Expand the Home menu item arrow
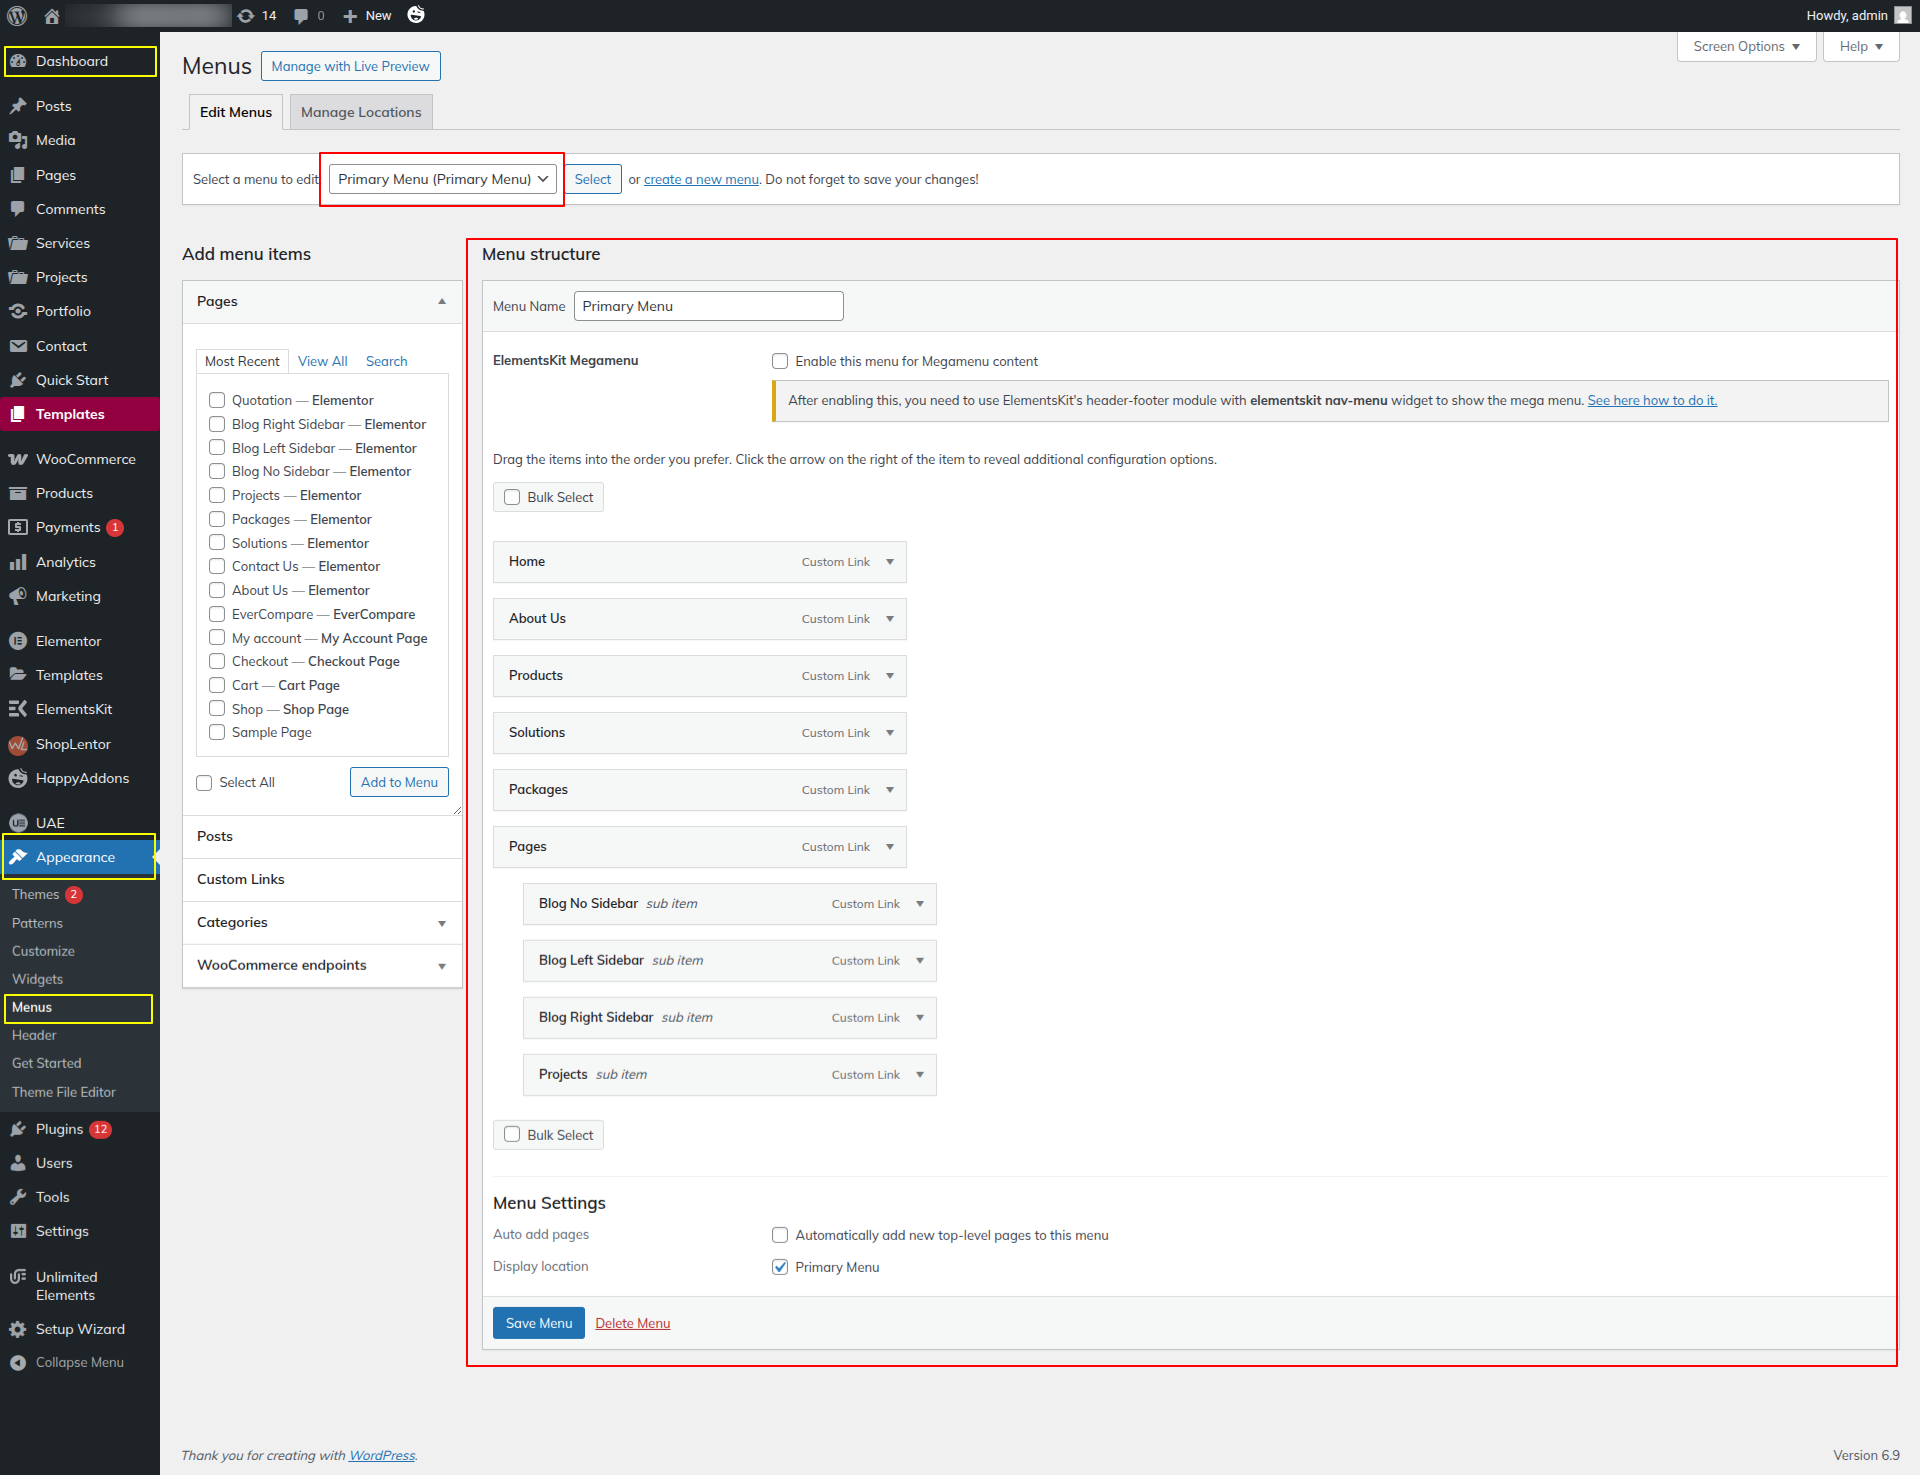The image size is (1920, 1475). [890, 562]
